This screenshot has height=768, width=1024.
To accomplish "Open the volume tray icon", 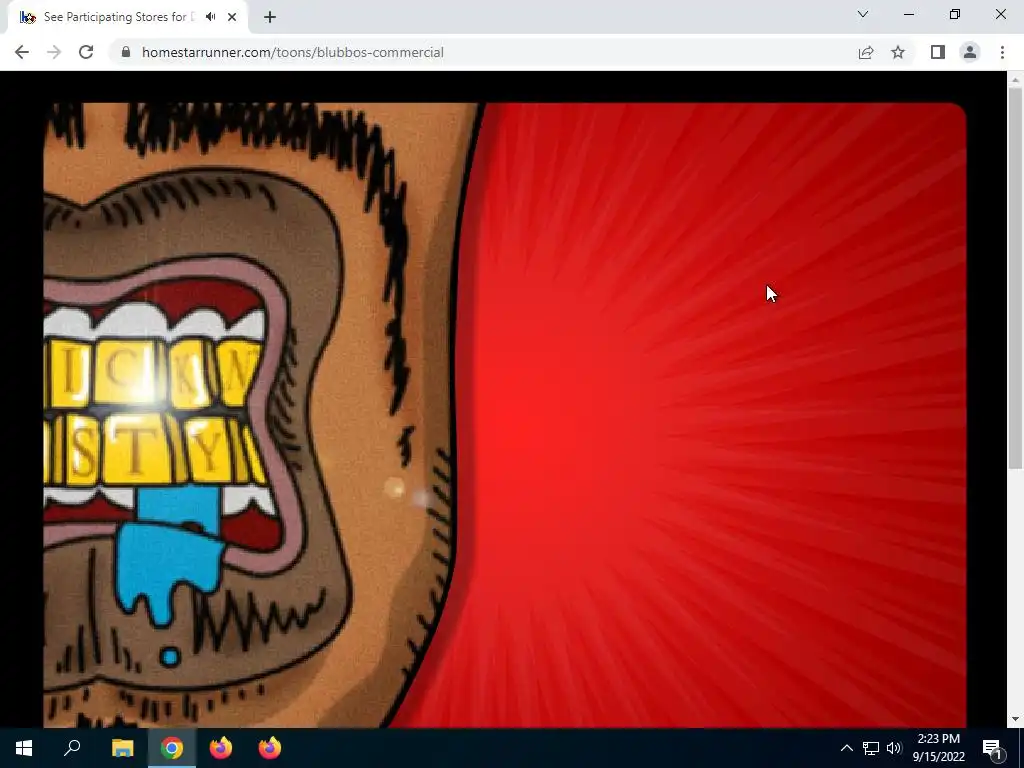I will coord(893,748).
